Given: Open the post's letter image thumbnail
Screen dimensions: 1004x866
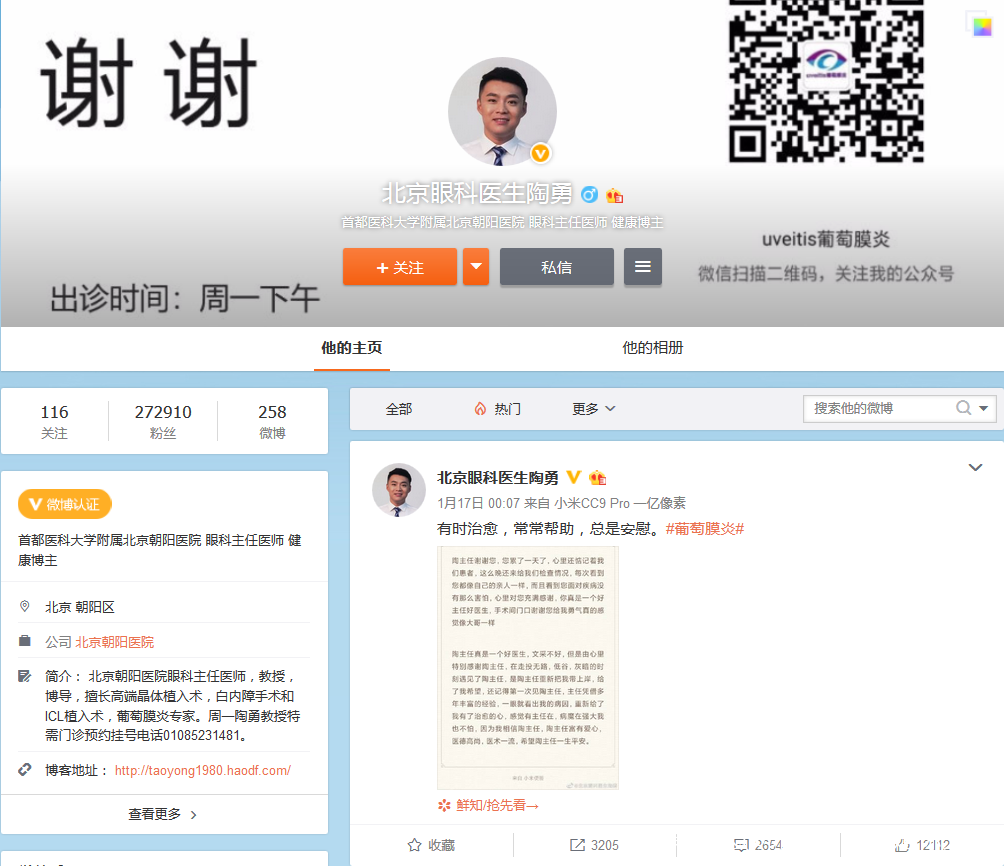Looking at the screenshot, I should 528,667.
